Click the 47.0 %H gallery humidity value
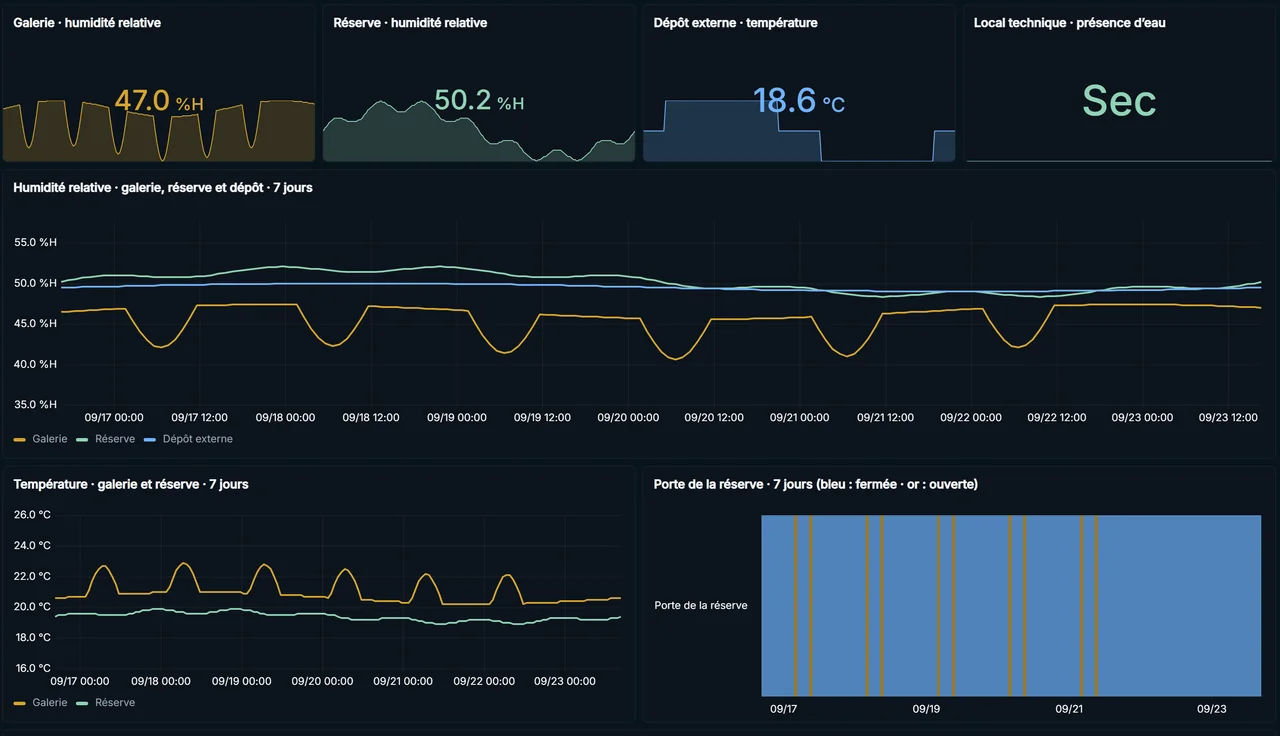 (159, 101)
